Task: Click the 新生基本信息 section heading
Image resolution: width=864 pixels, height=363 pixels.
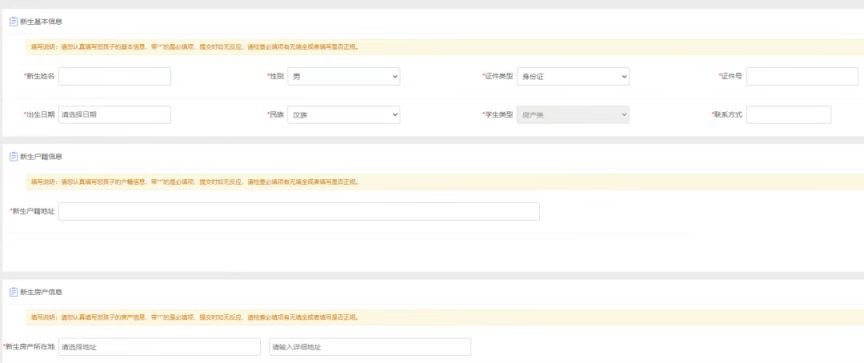Action: point(41,22)
